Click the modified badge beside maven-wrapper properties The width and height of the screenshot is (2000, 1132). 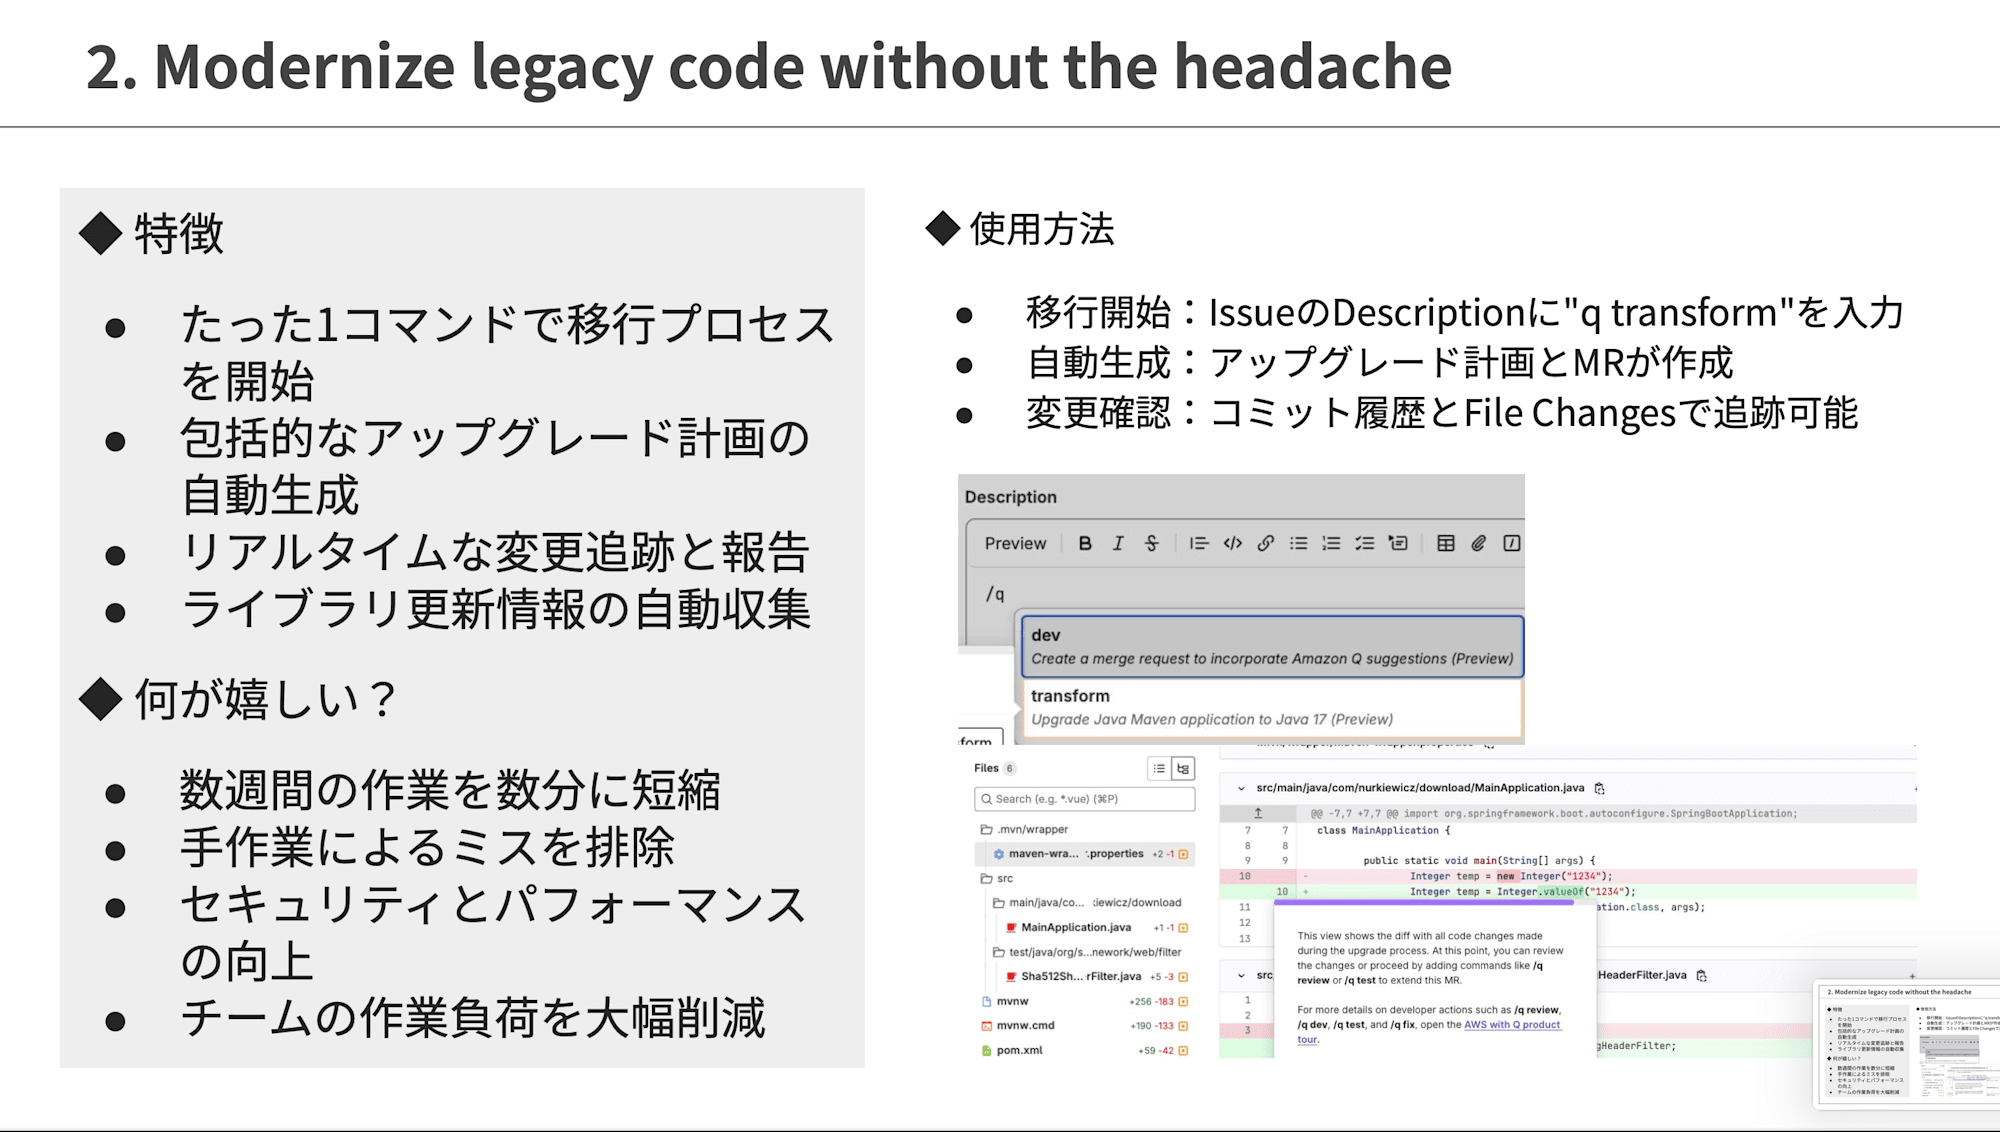1183,854
